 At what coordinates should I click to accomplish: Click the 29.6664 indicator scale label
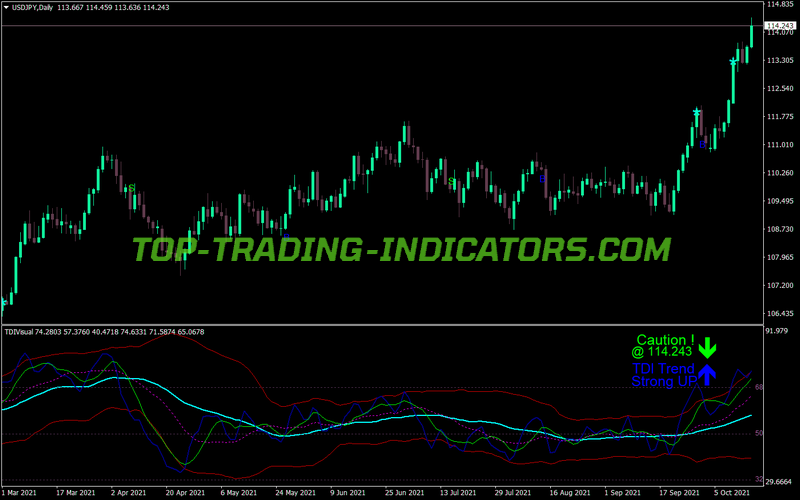[780, 482]
